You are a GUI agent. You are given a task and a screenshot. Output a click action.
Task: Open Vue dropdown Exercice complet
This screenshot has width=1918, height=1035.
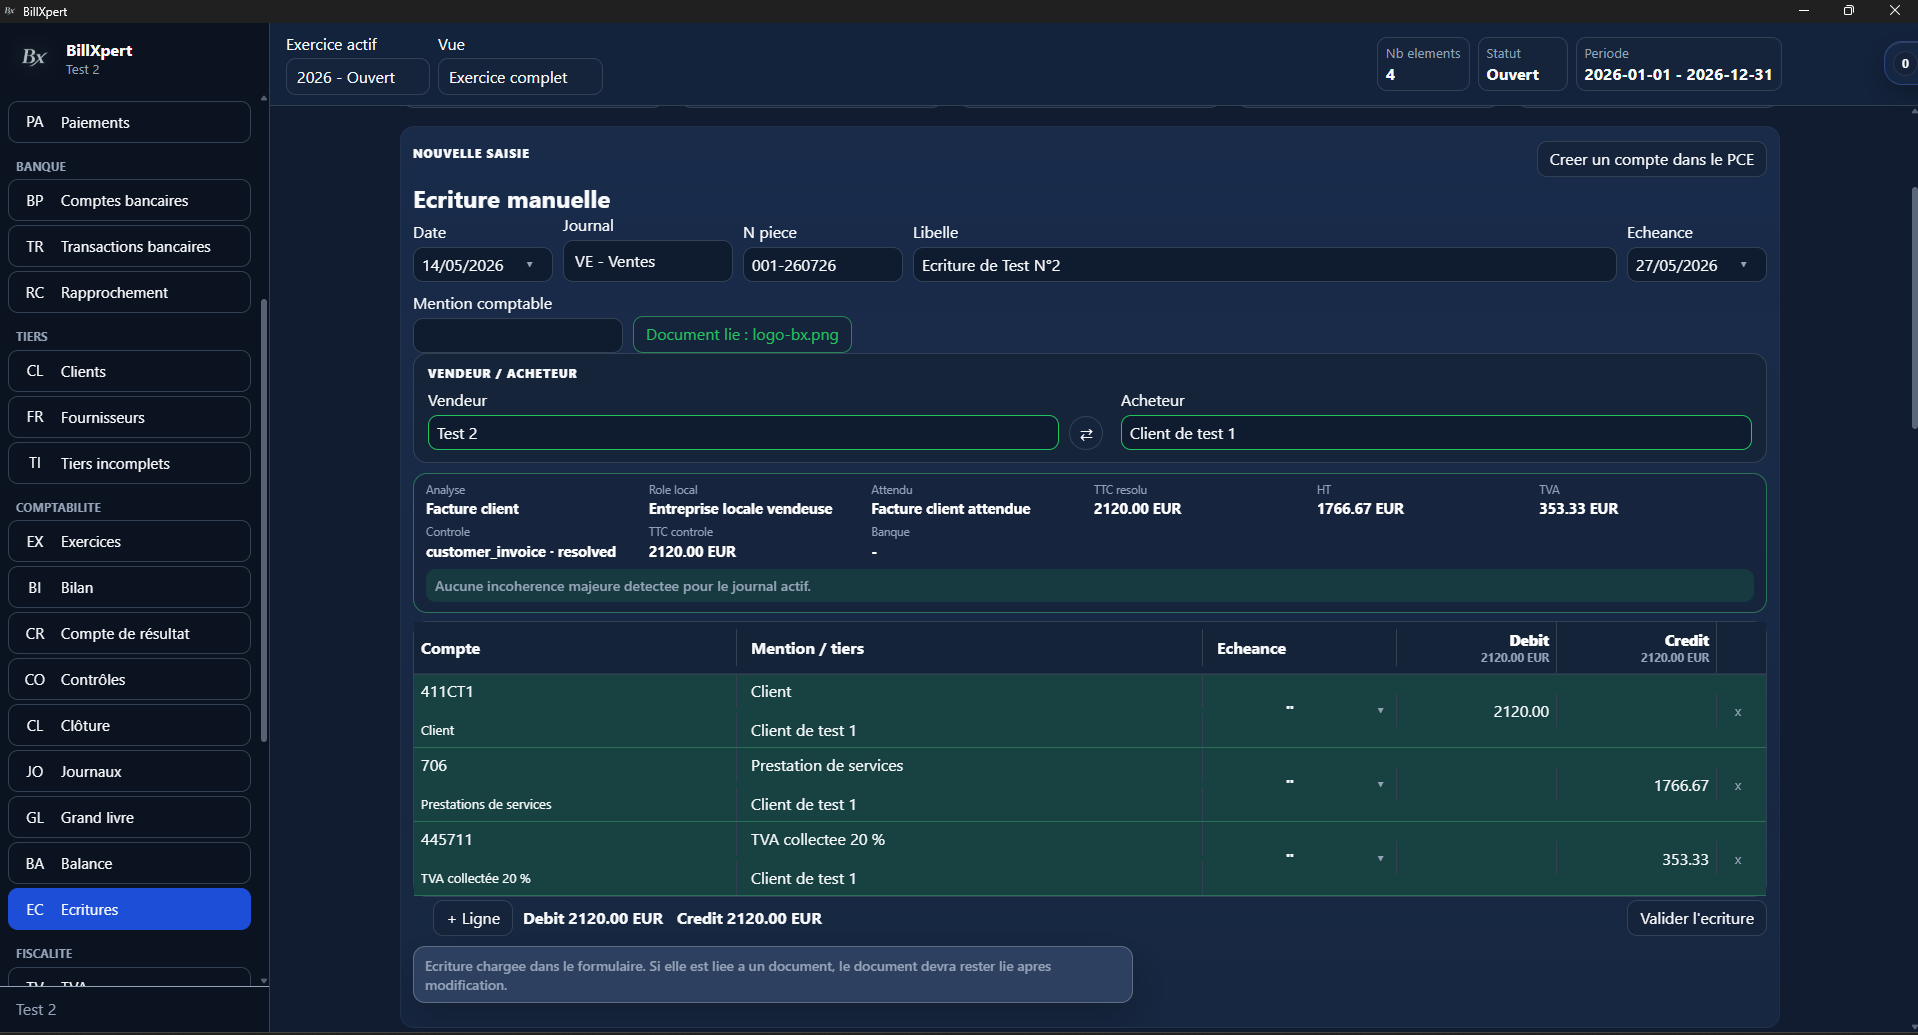pos(520,77)
